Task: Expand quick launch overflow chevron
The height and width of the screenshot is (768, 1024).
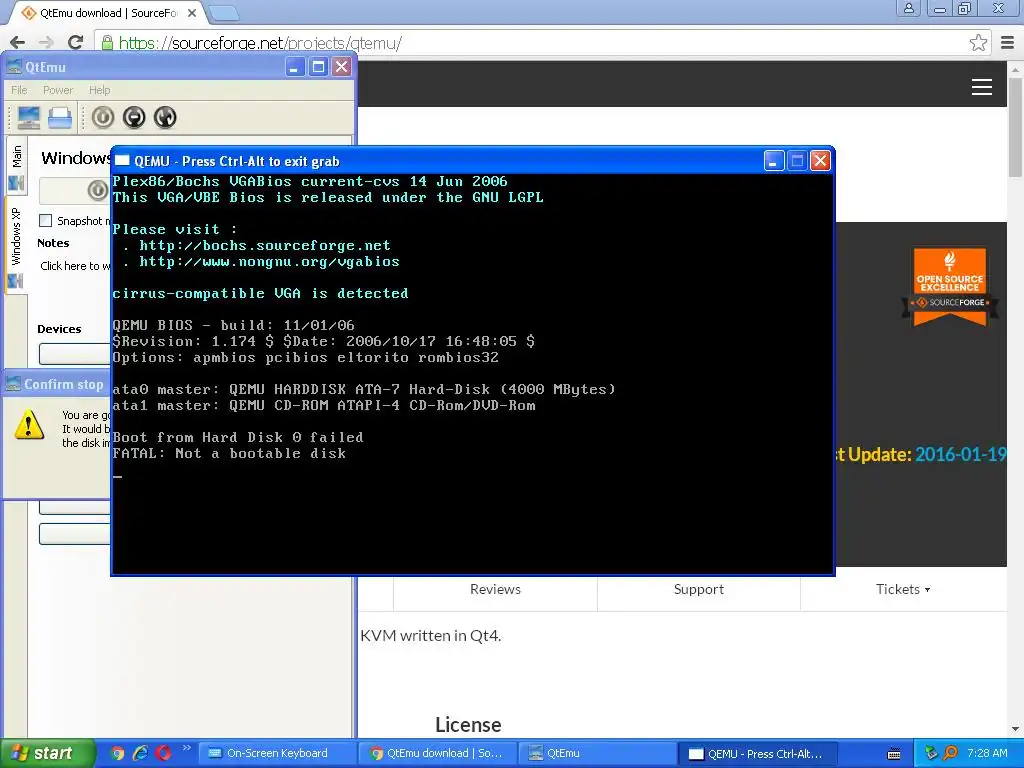Action: [186, 748]
